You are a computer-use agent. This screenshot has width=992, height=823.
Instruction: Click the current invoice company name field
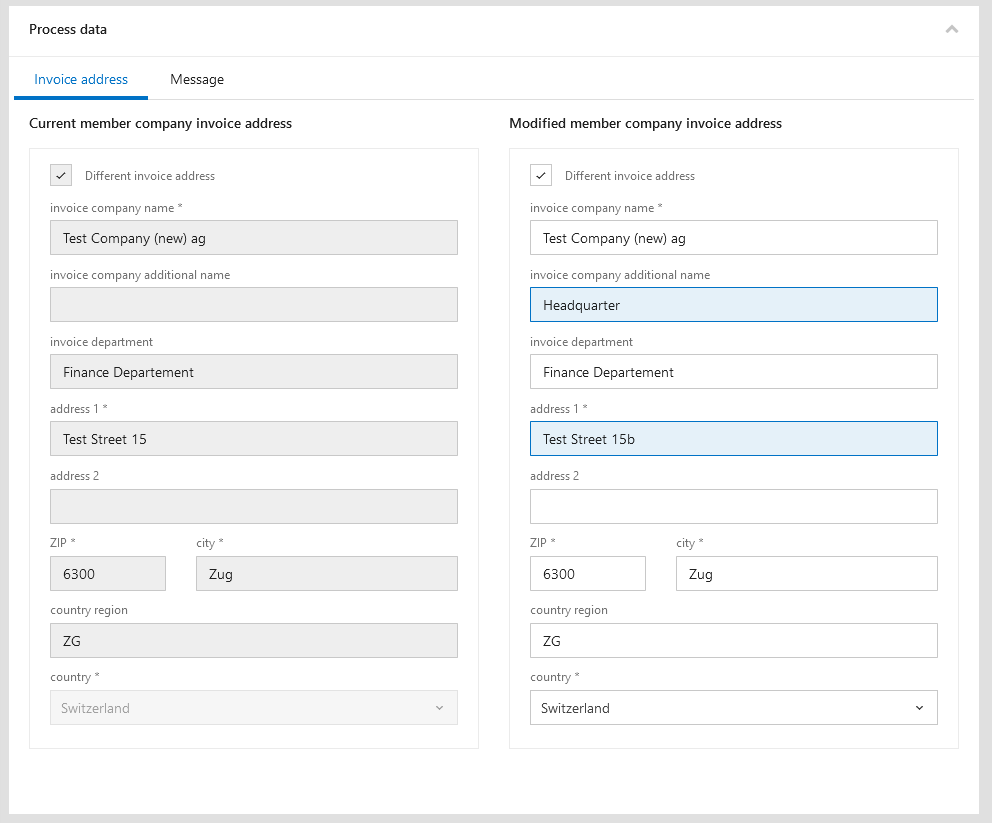coord(253,238)
